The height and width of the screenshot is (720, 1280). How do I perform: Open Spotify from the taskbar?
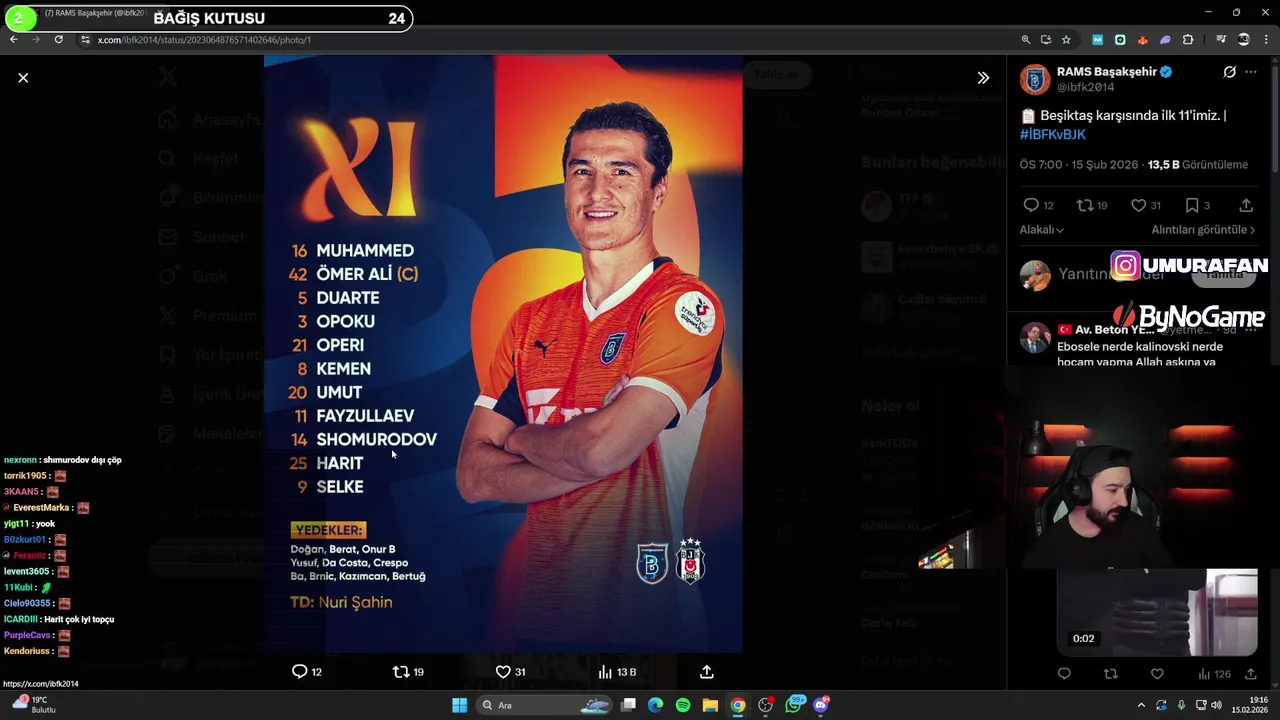(683, 705)
